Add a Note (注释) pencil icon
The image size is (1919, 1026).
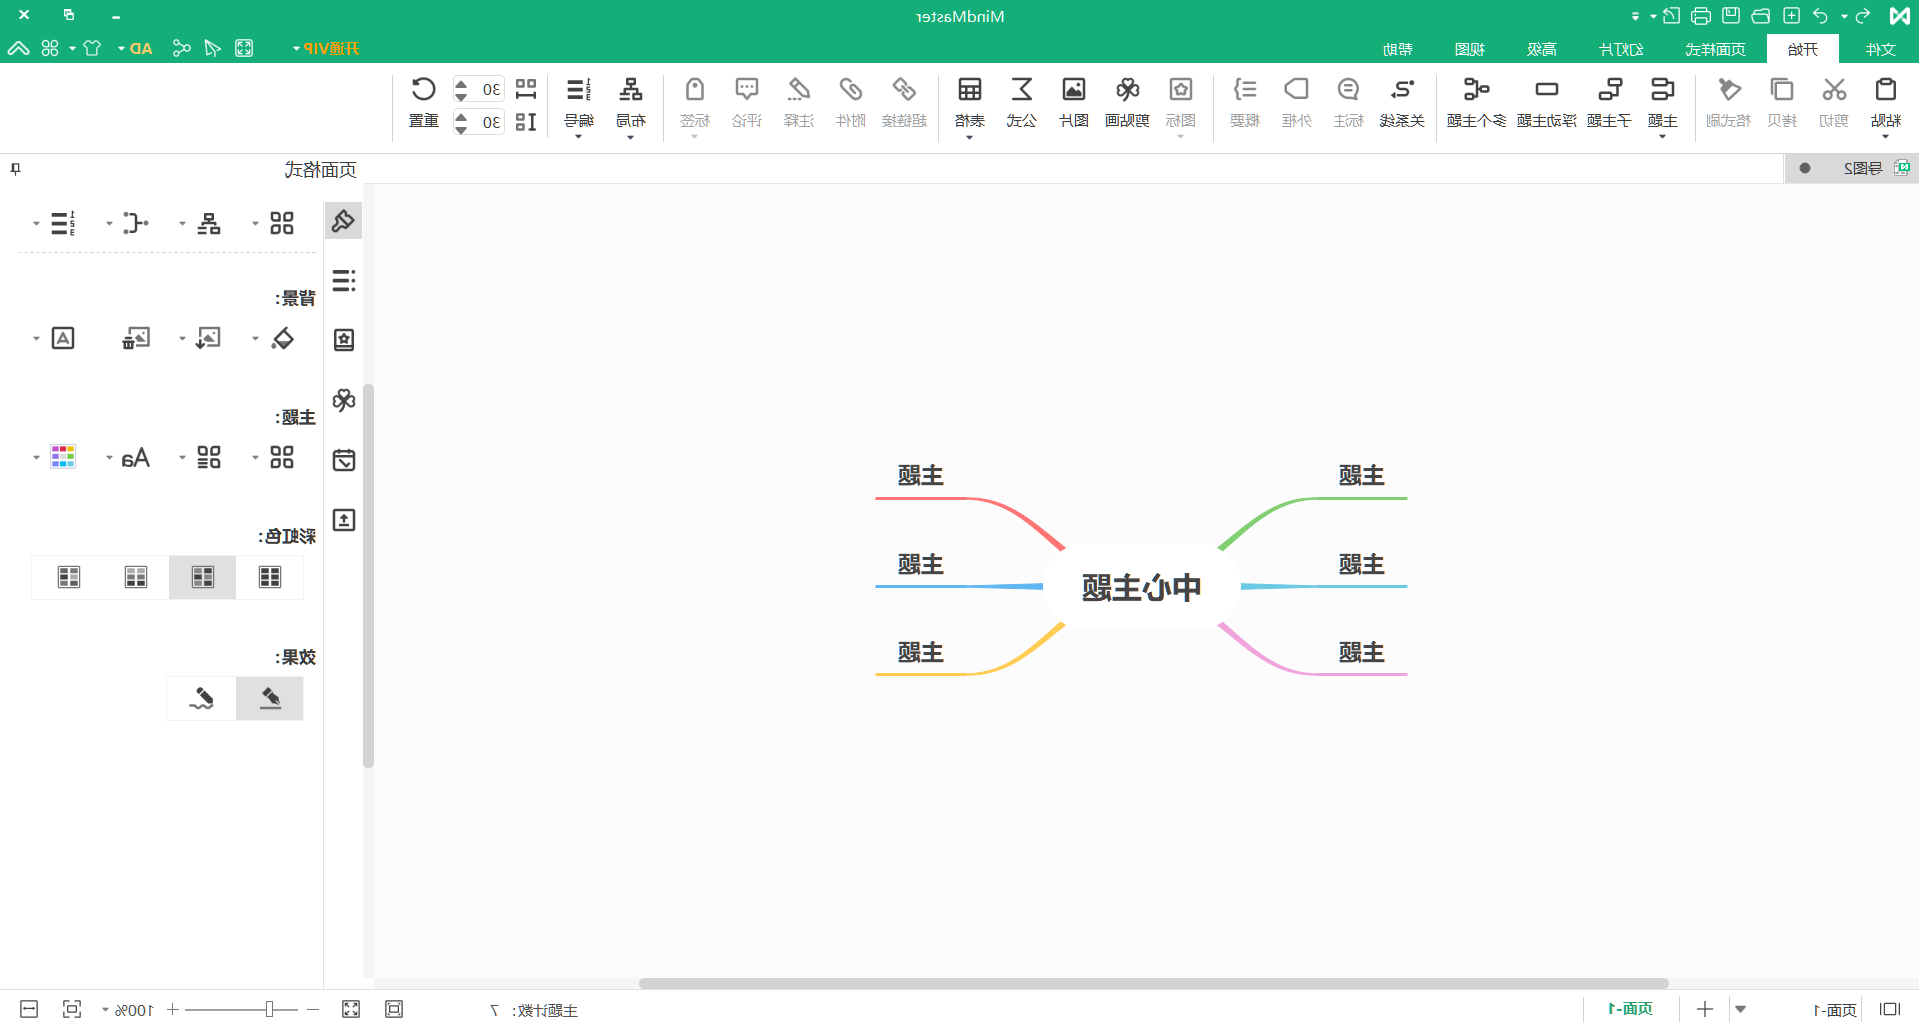pos(798,90)
